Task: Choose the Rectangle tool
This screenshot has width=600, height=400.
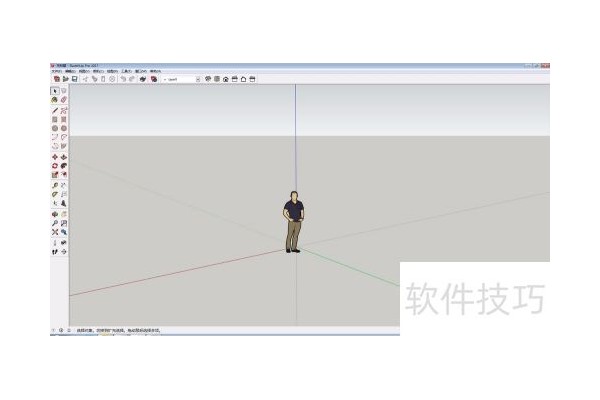Action: (x=55, y=119)
